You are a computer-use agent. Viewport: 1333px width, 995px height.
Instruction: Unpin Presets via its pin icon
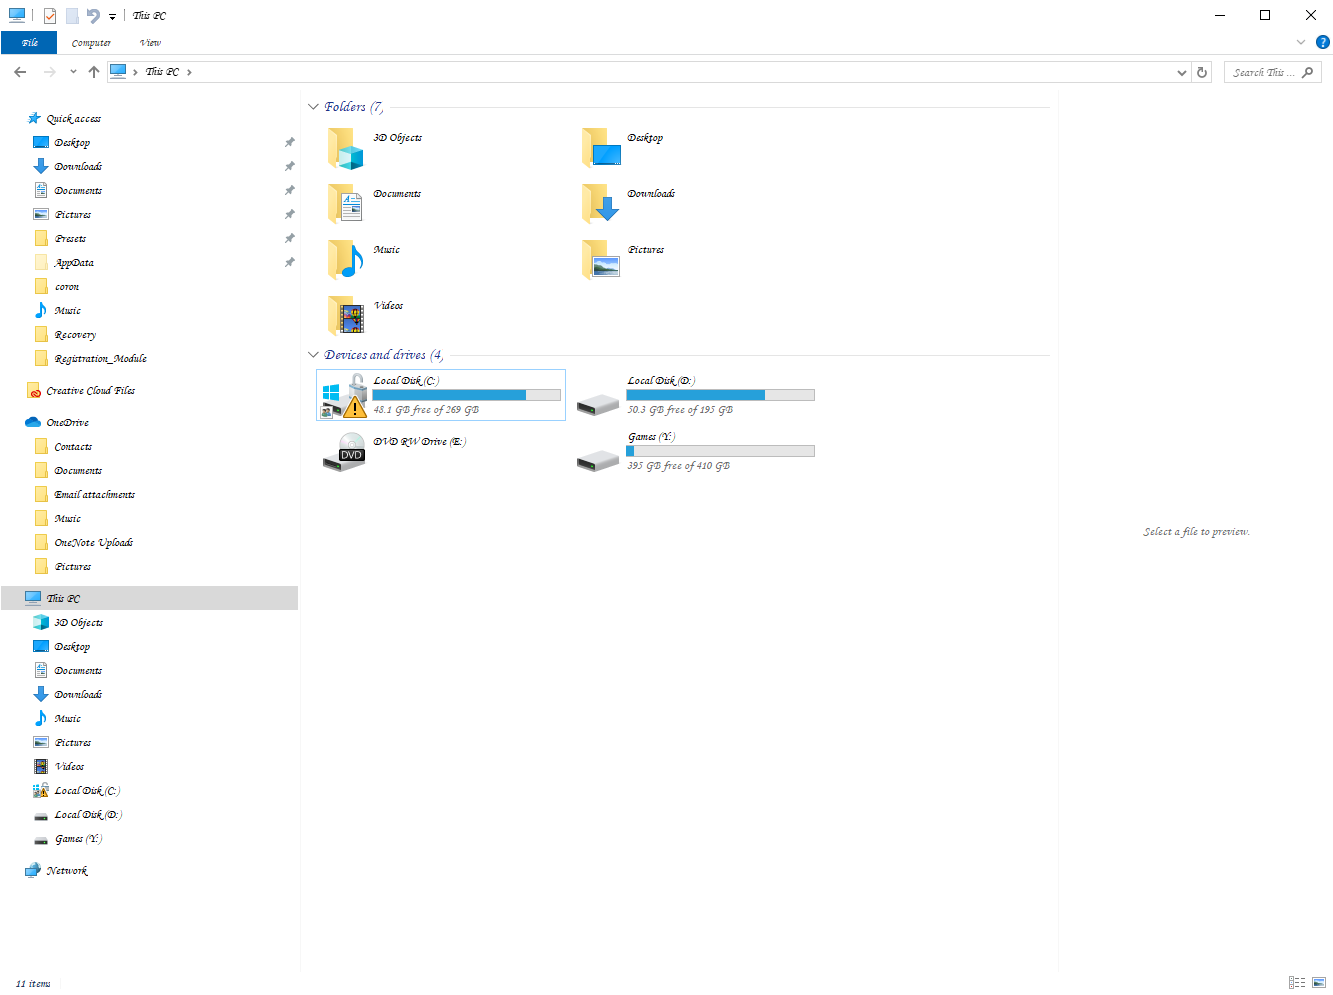[x=289, y=238]
